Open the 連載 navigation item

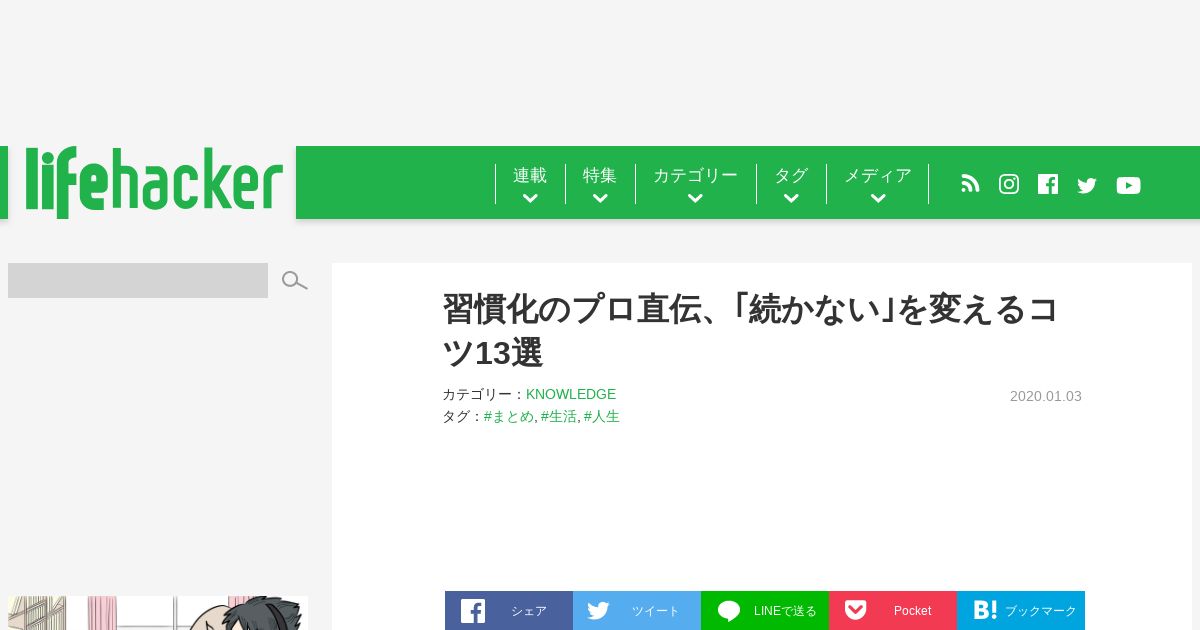pos(530,175)
